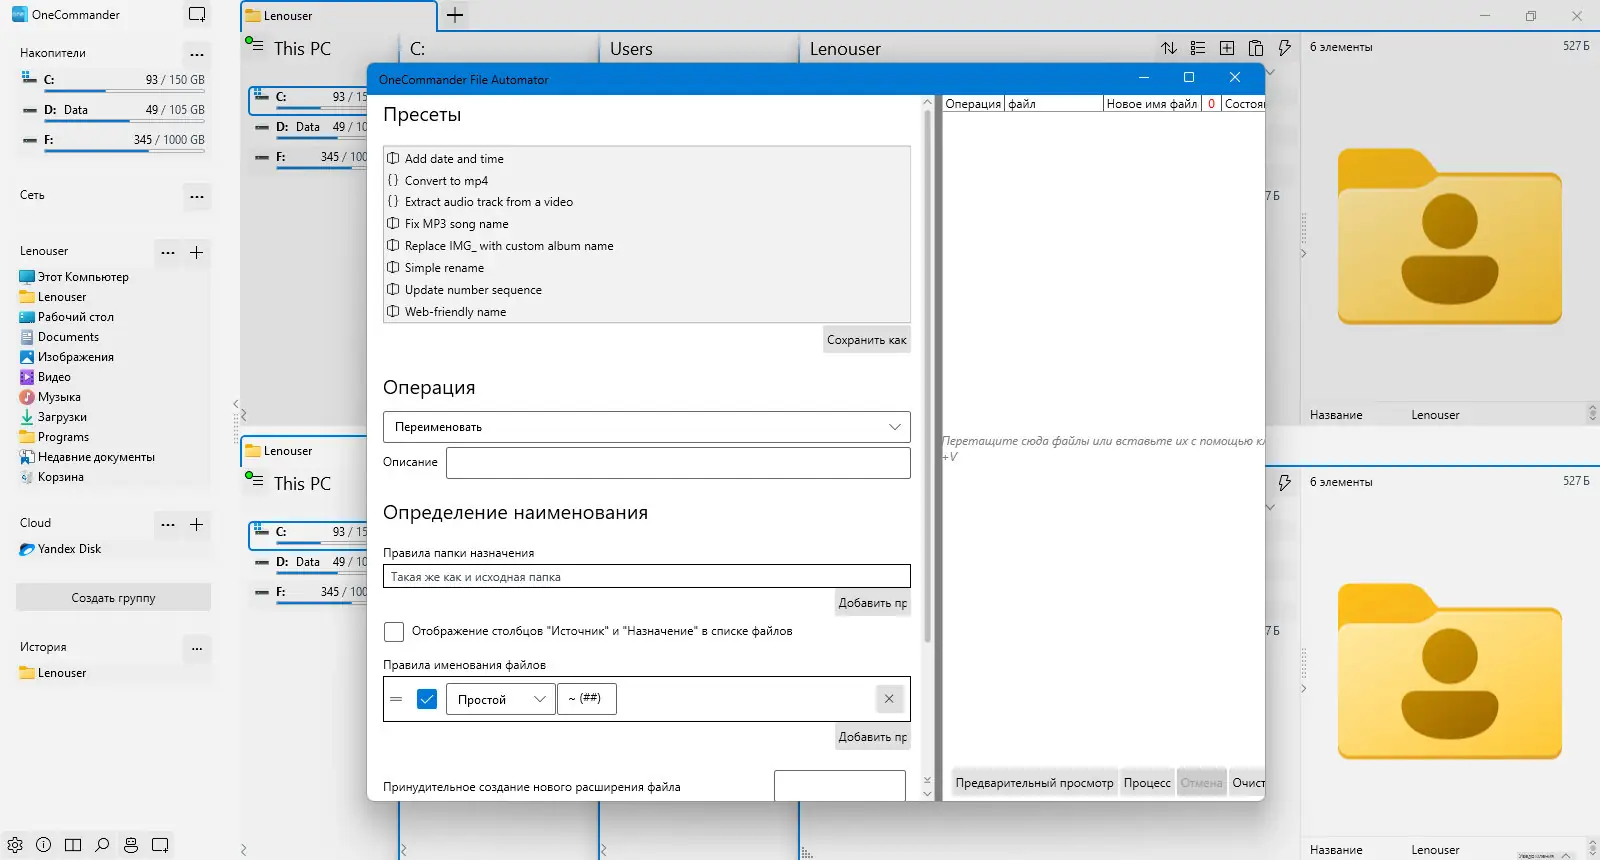Screen dimensions: 1600x860
Task: Open Рабочий стол in sidebar favorites
Action: 67,317
